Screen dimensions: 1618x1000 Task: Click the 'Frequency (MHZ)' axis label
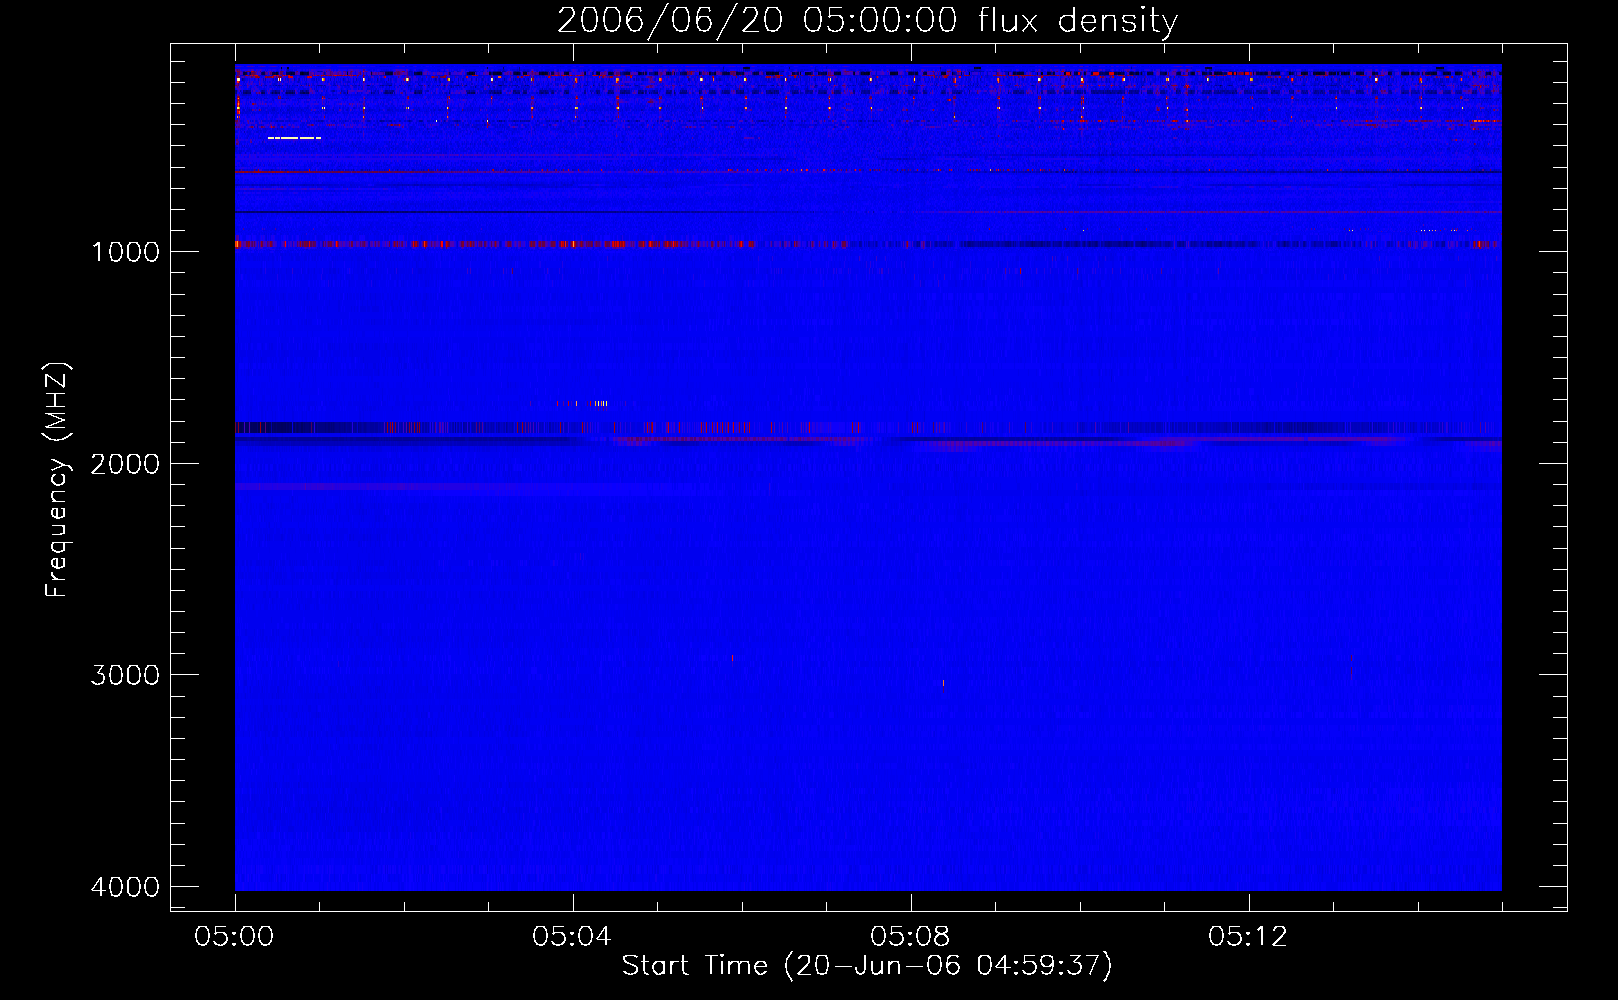point(57,480)
